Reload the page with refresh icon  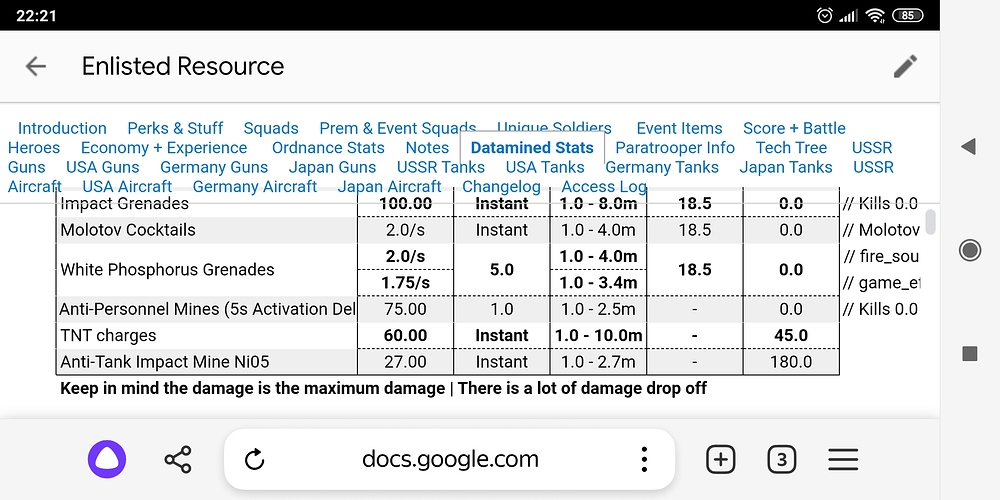[254, 459]
